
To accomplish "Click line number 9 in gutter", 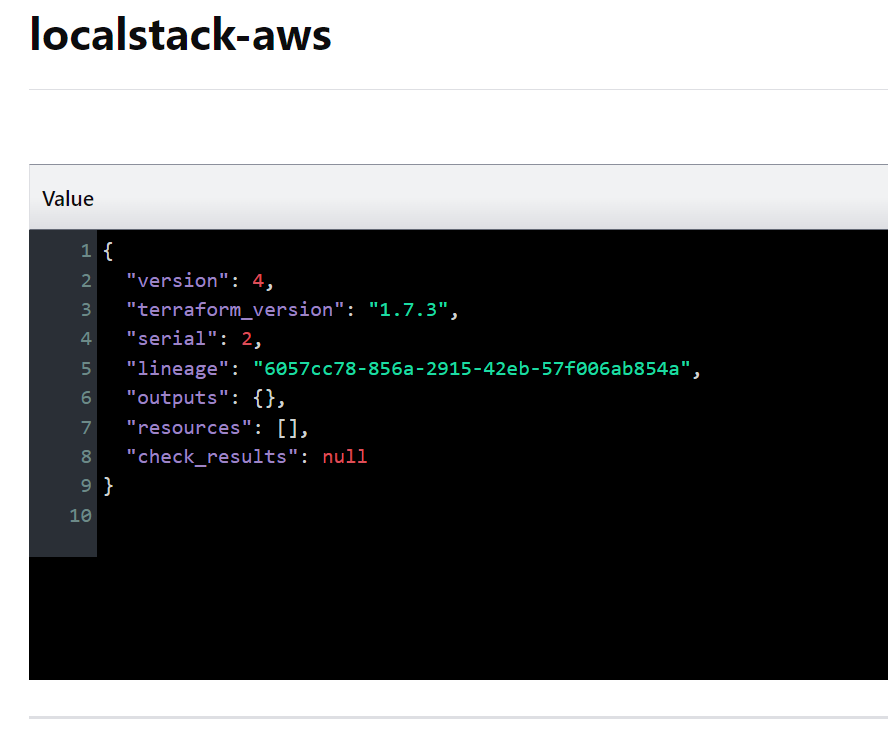I will [x=86, y=486].
